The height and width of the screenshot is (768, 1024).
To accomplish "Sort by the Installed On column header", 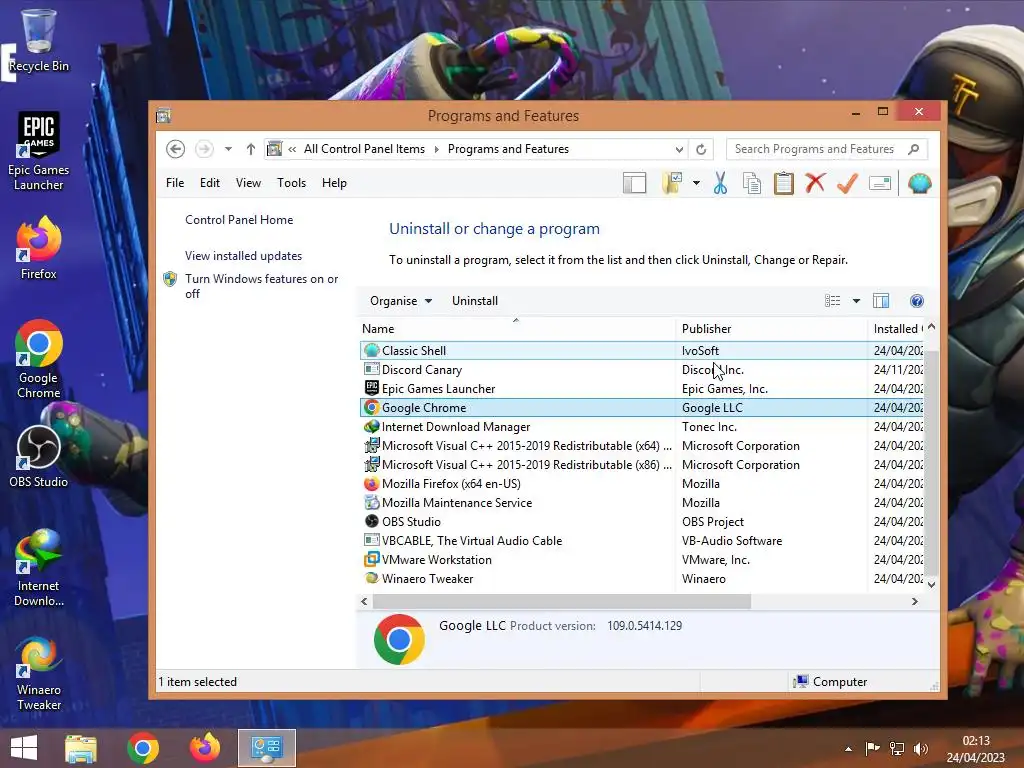I will (x=896, y=329).
